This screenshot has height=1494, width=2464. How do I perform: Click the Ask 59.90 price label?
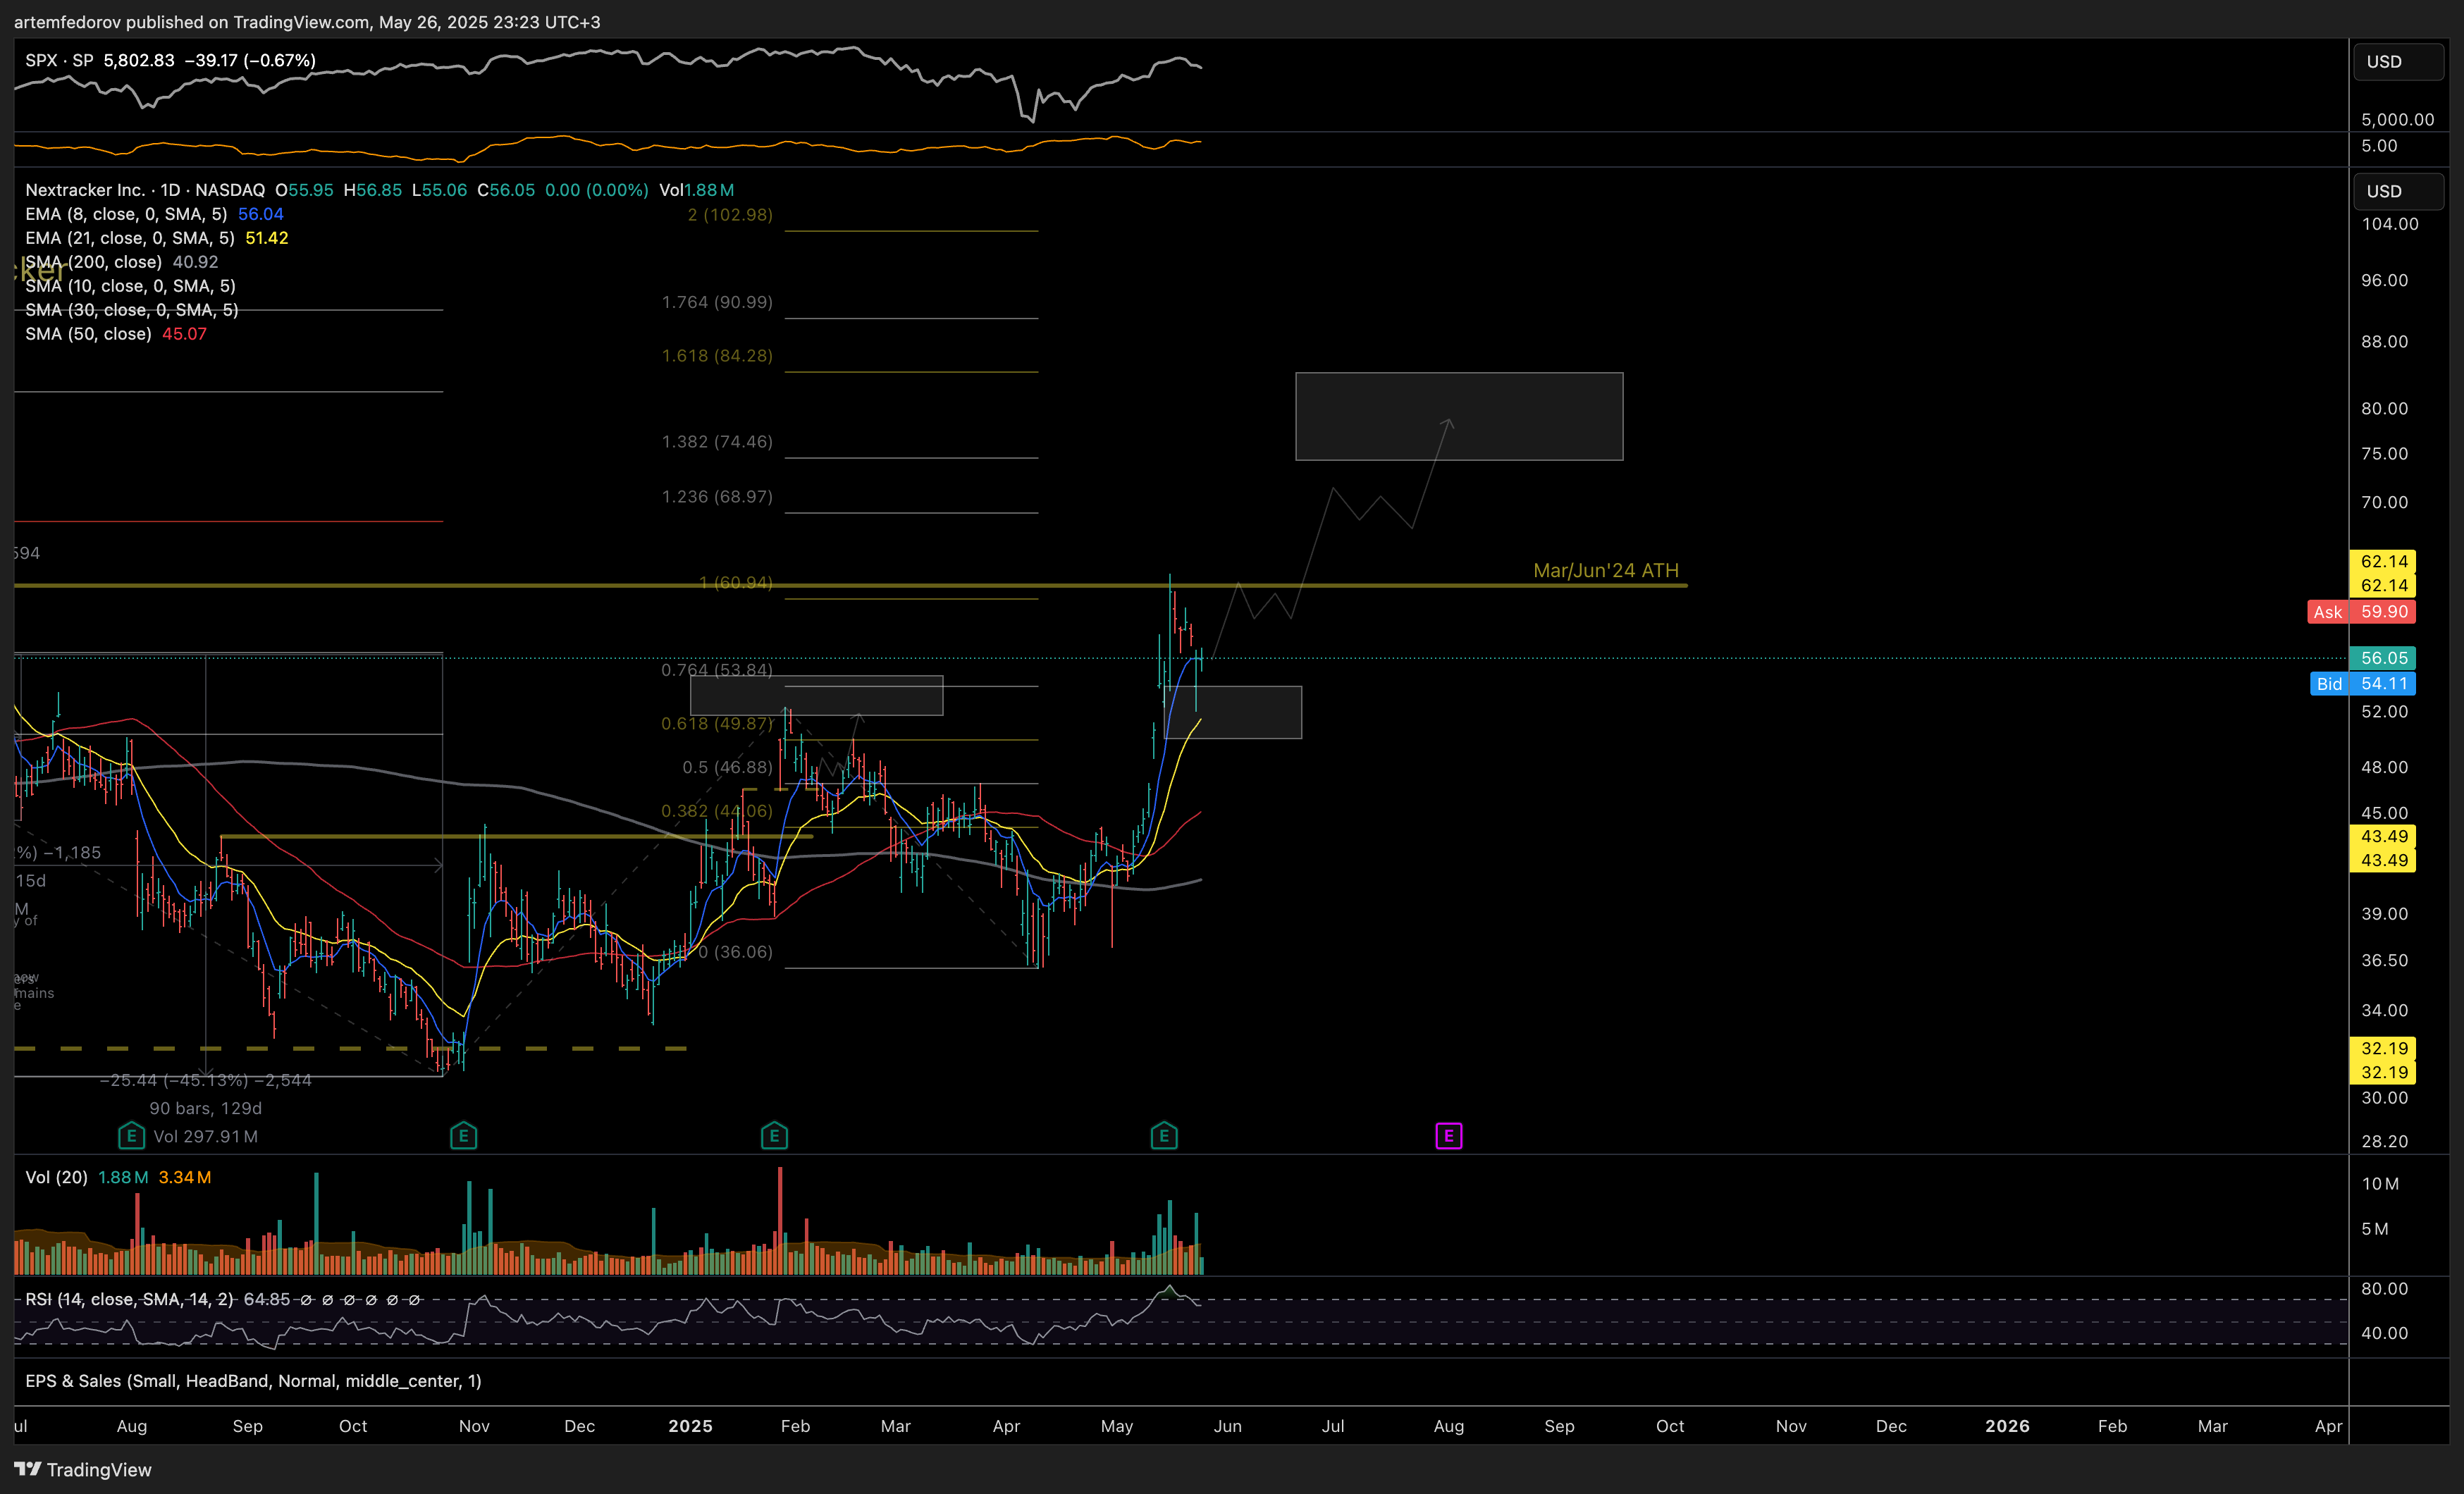[2361, 612]
